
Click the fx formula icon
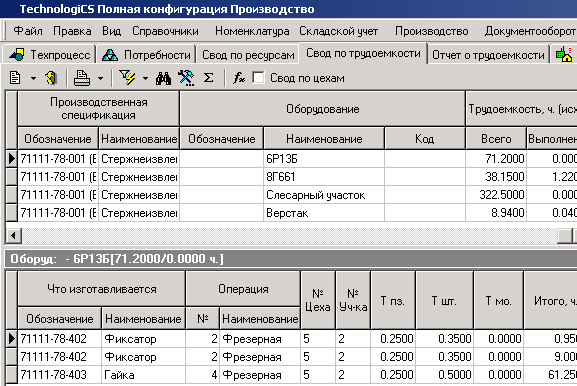click(239, 78)
